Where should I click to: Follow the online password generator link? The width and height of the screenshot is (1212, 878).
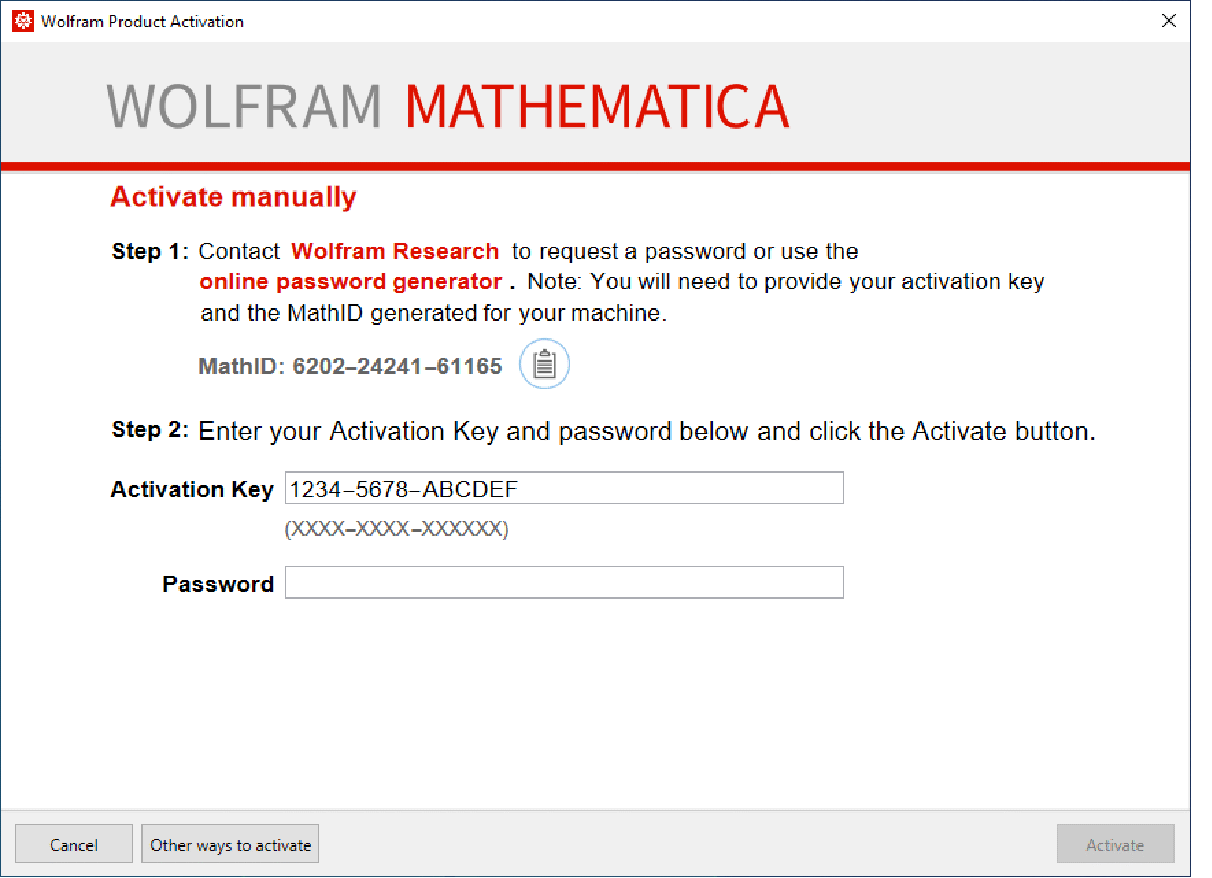pyautogui.click(x=350, y=282)
